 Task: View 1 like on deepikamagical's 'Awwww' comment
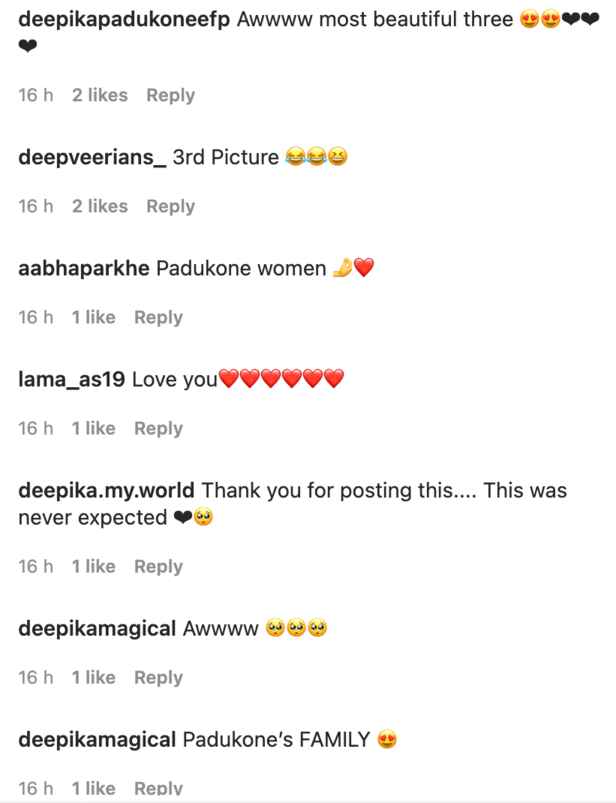[x=93, y=677]
